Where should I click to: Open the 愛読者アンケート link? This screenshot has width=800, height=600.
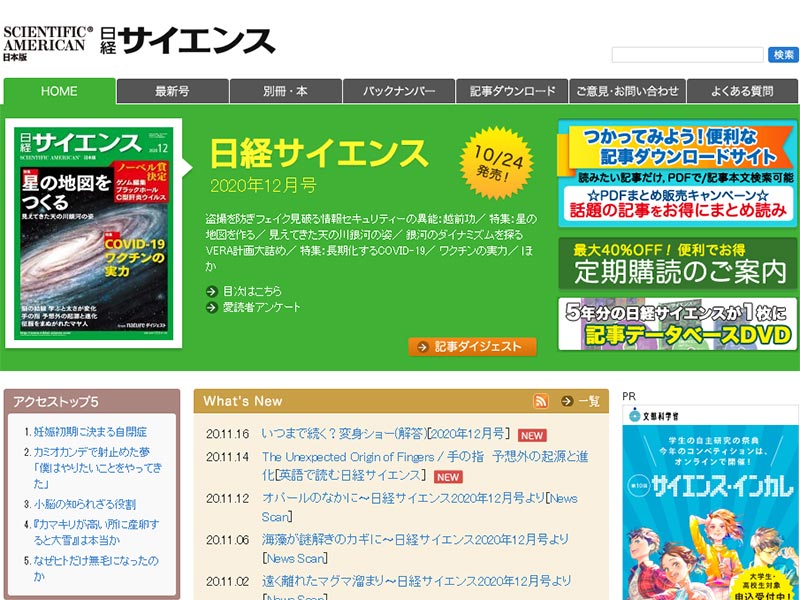coord(262,307)
